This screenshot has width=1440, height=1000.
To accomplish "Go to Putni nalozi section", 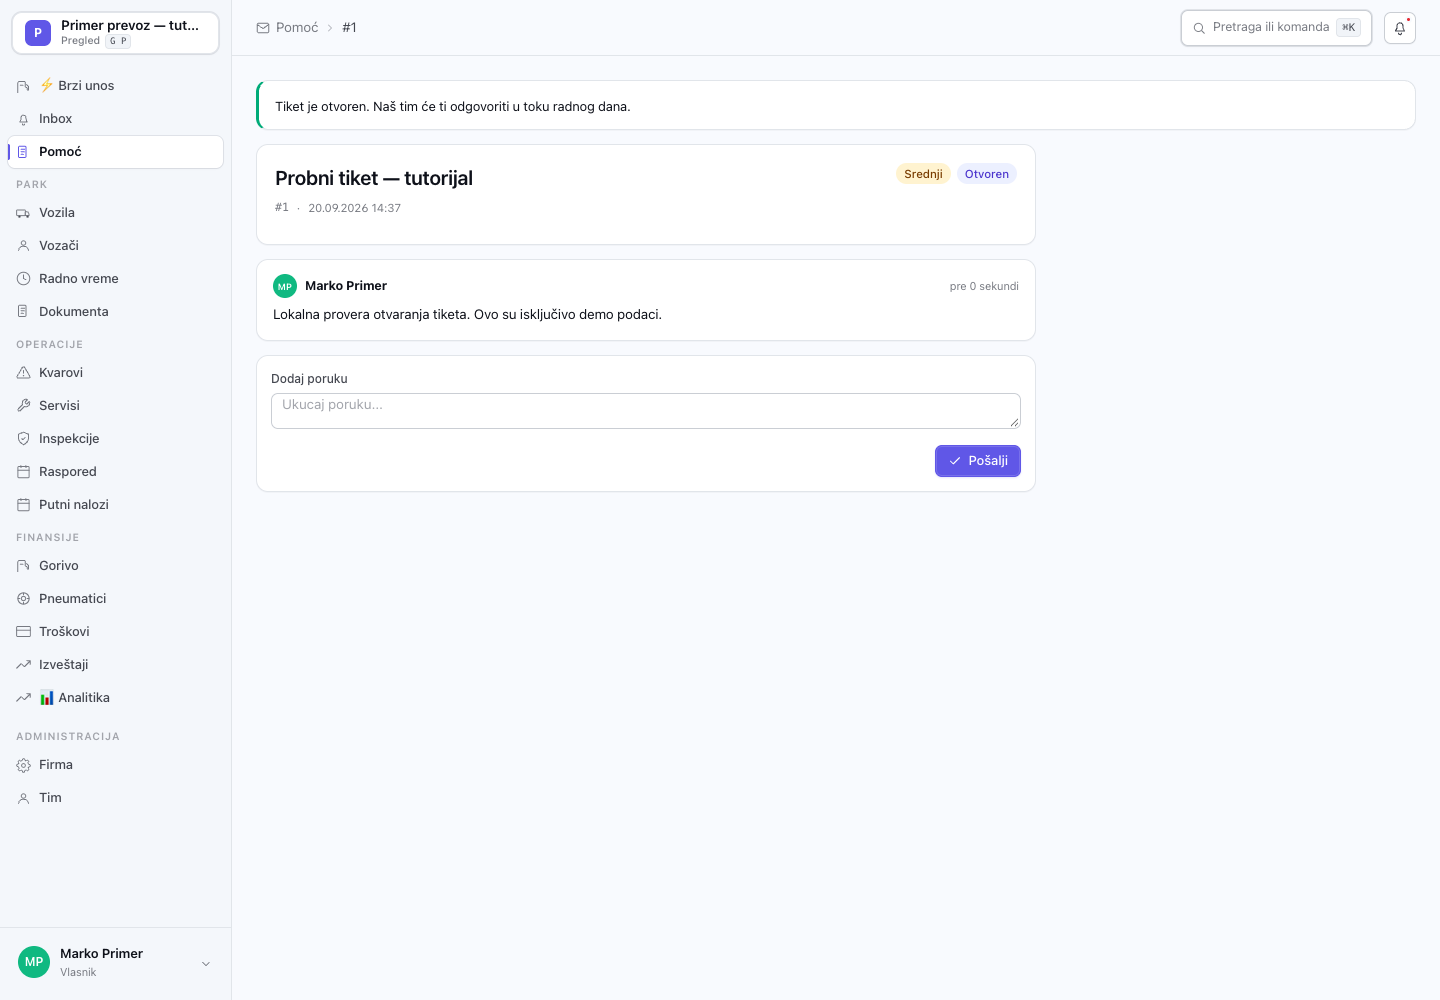I will tap(115, 505).
